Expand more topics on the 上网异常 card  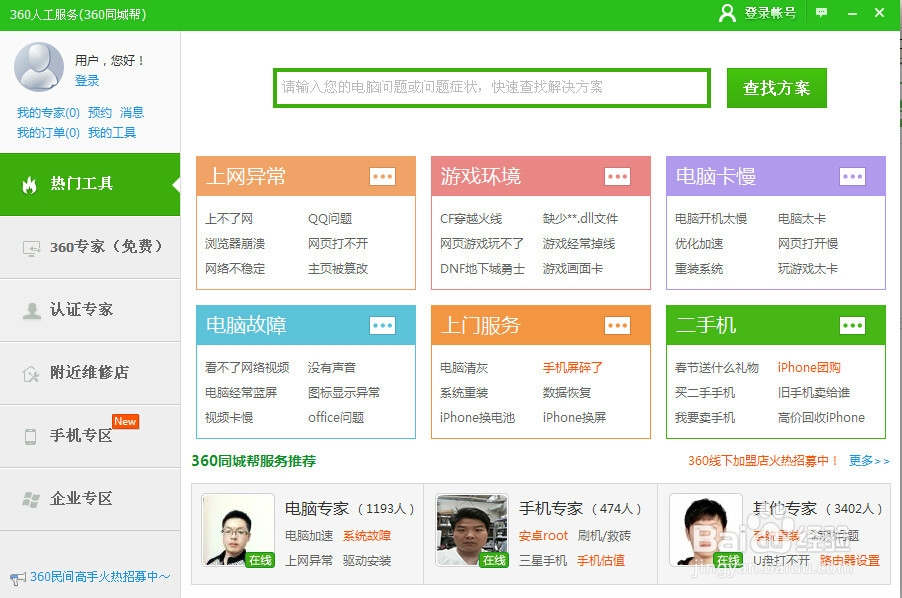point(382,175)
